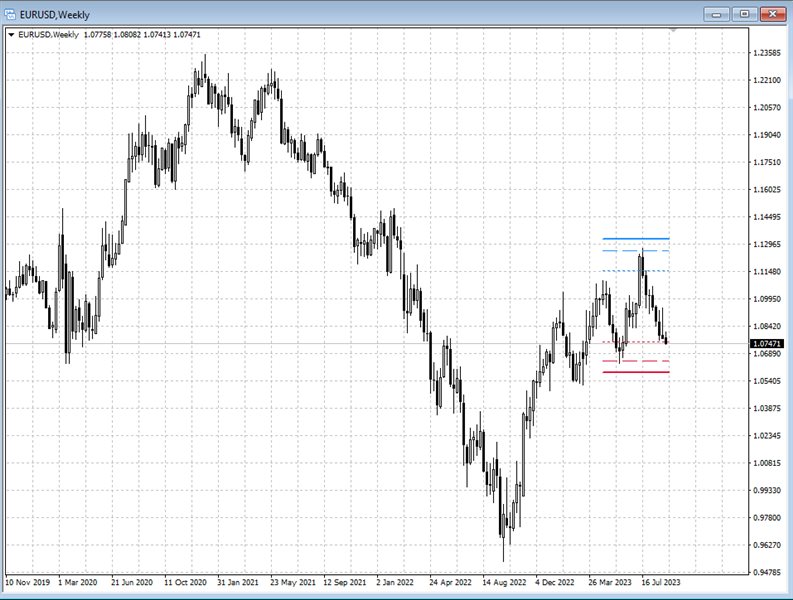The height and width of the screenshot is (600, 793).
Task: Click the 1 Mar 2020 date label
Action: pos(77,582)
